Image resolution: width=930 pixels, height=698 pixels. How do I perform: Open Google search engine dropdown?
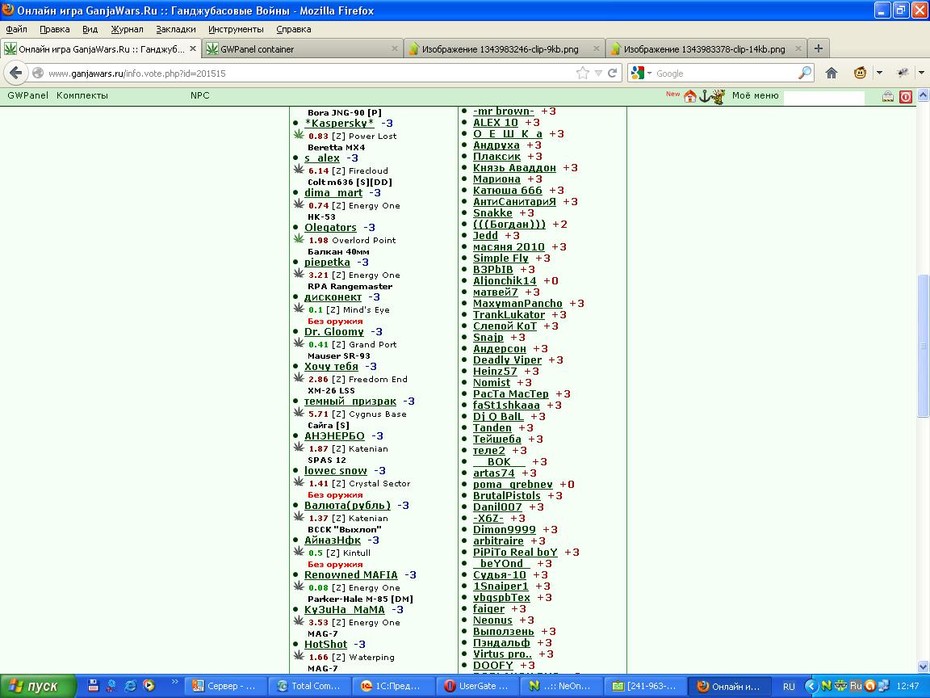tap(649, 73)
